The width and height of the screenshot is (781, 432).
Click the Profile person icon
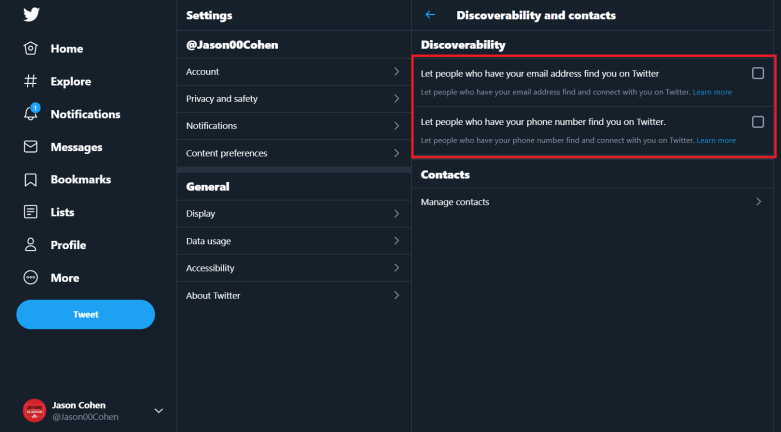(30, 245)
